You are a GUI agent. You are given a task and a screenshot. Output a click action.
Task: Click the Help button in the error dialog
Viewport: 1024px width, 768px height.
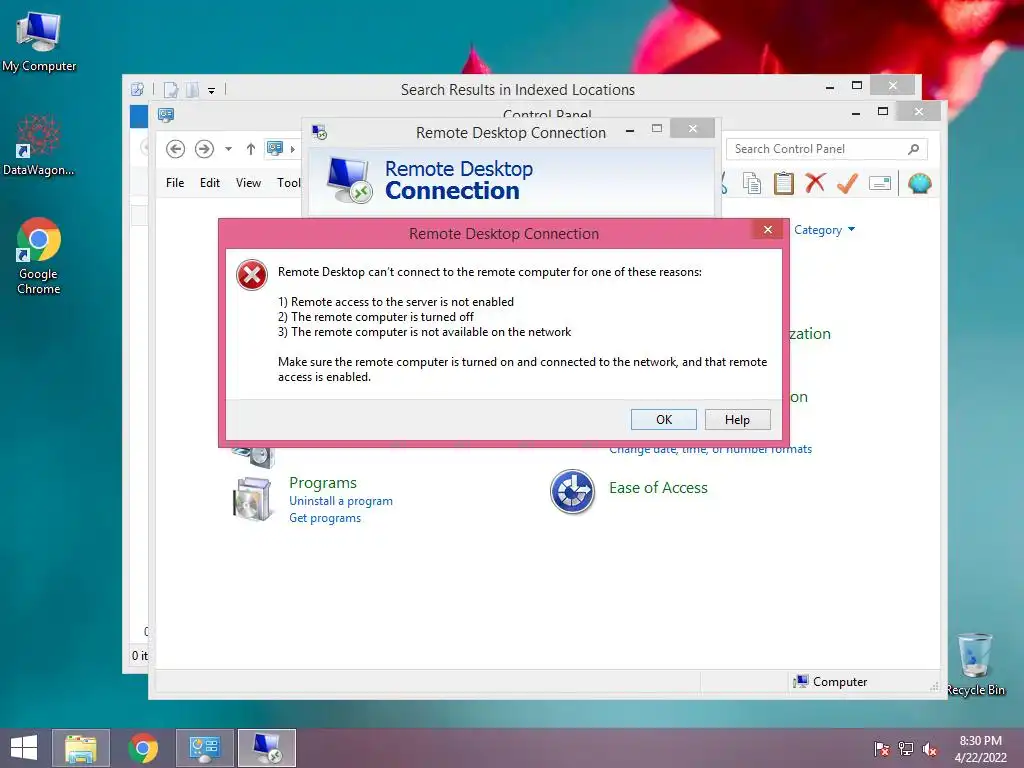coord(737,419)
